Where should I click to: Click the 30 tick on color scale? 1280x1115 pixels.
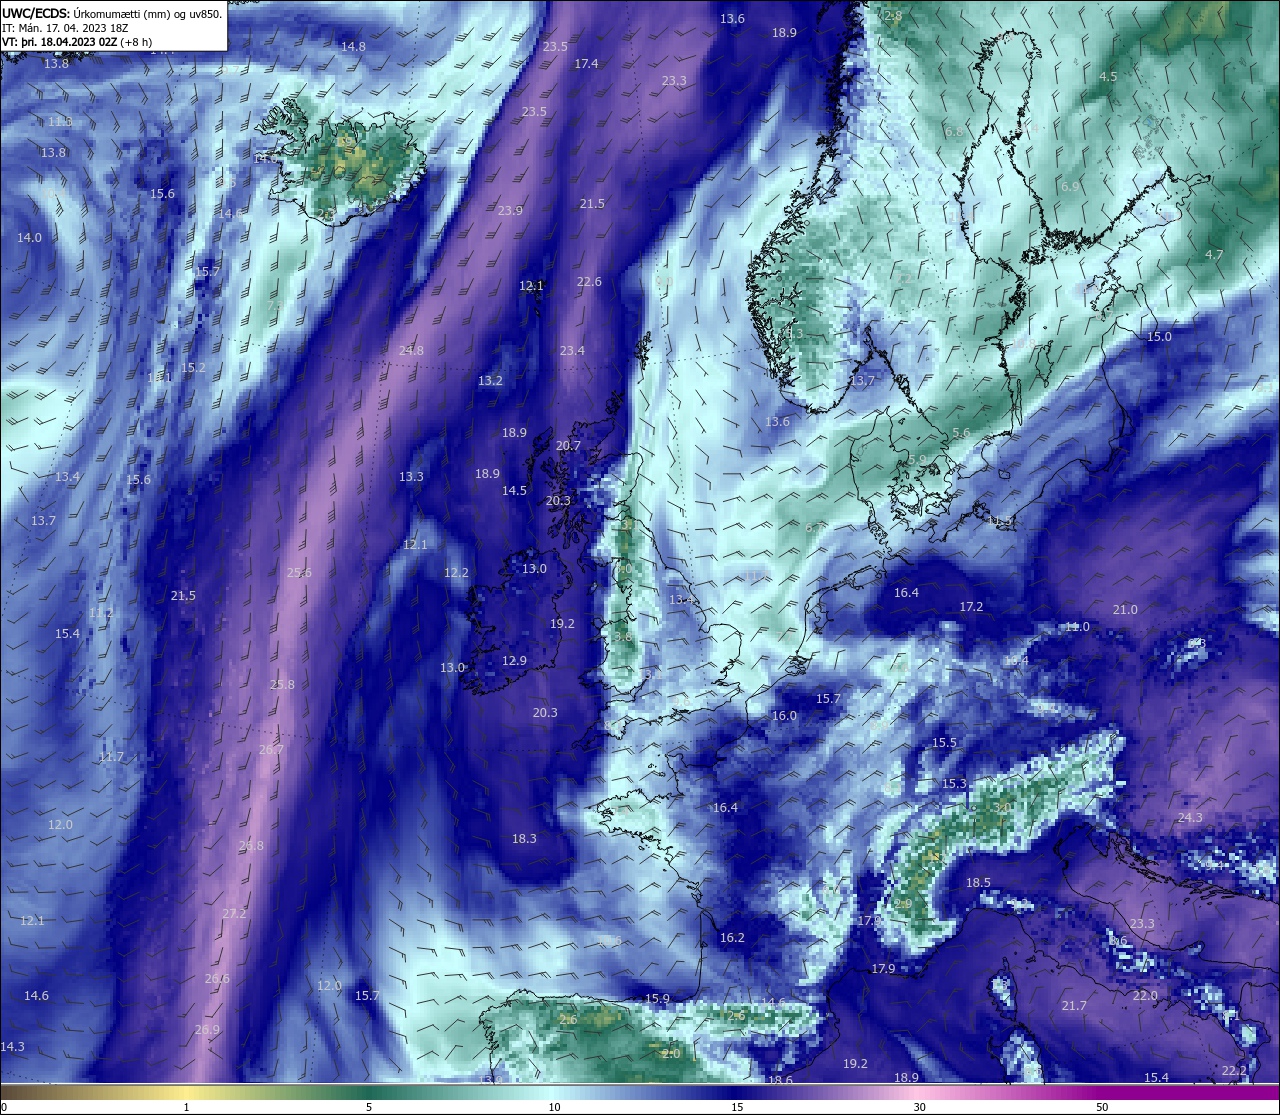[x=919, y=1107]
